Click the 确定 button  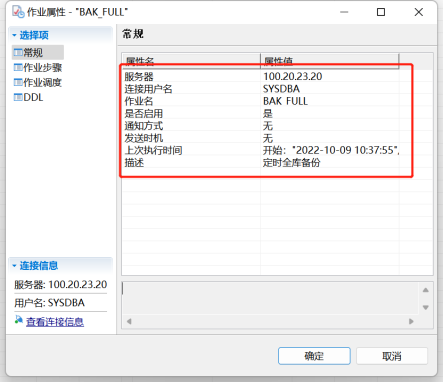pos(314,356)
